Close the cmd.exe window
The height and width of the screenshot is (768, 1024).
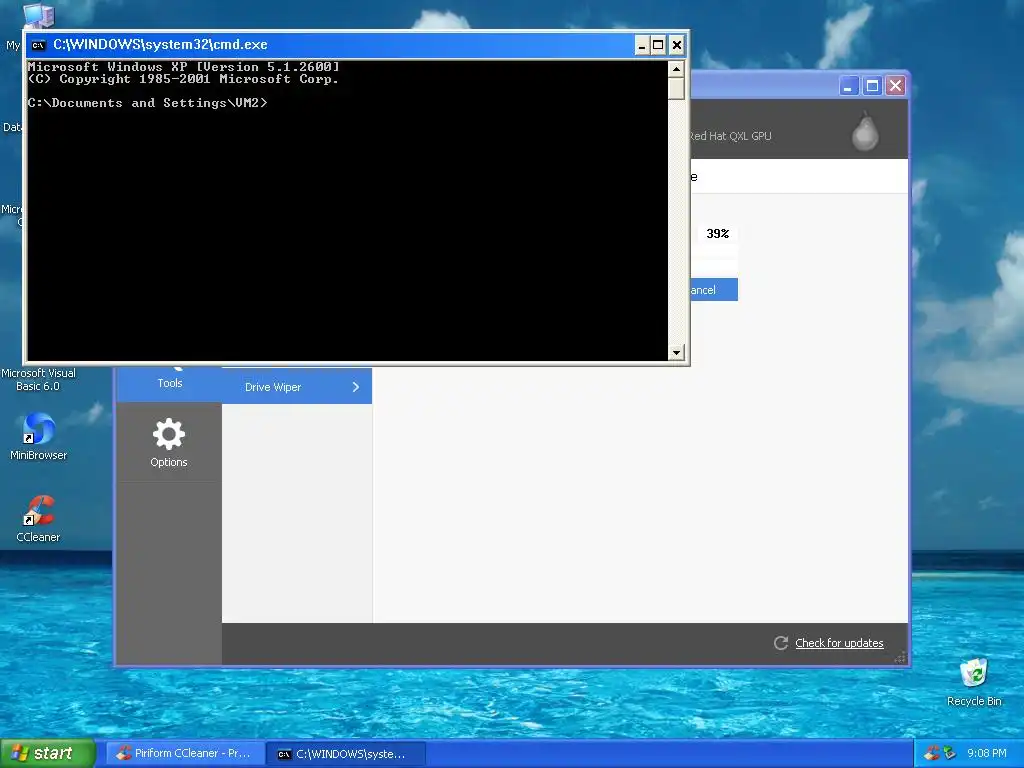tap(677, 45)
